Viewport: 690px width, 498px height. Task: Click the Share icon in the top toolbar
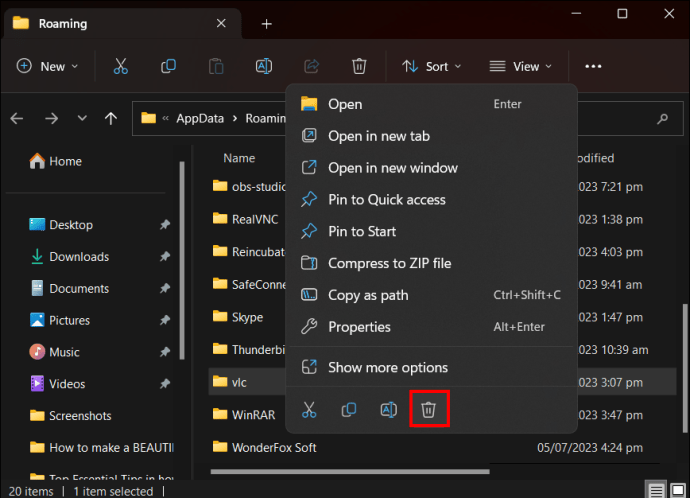[x=312, y=66]
